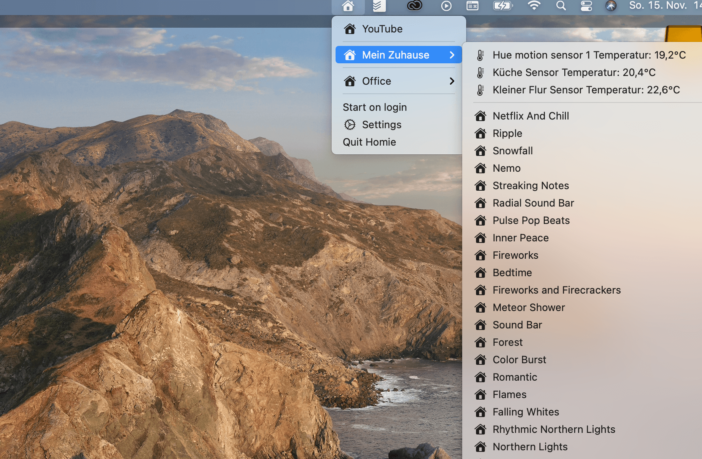Image resolution: width=702 pixels, height=459 pixels.
Task: Open the Creative Cloud menu bar icon
Action: coord(413,6)
